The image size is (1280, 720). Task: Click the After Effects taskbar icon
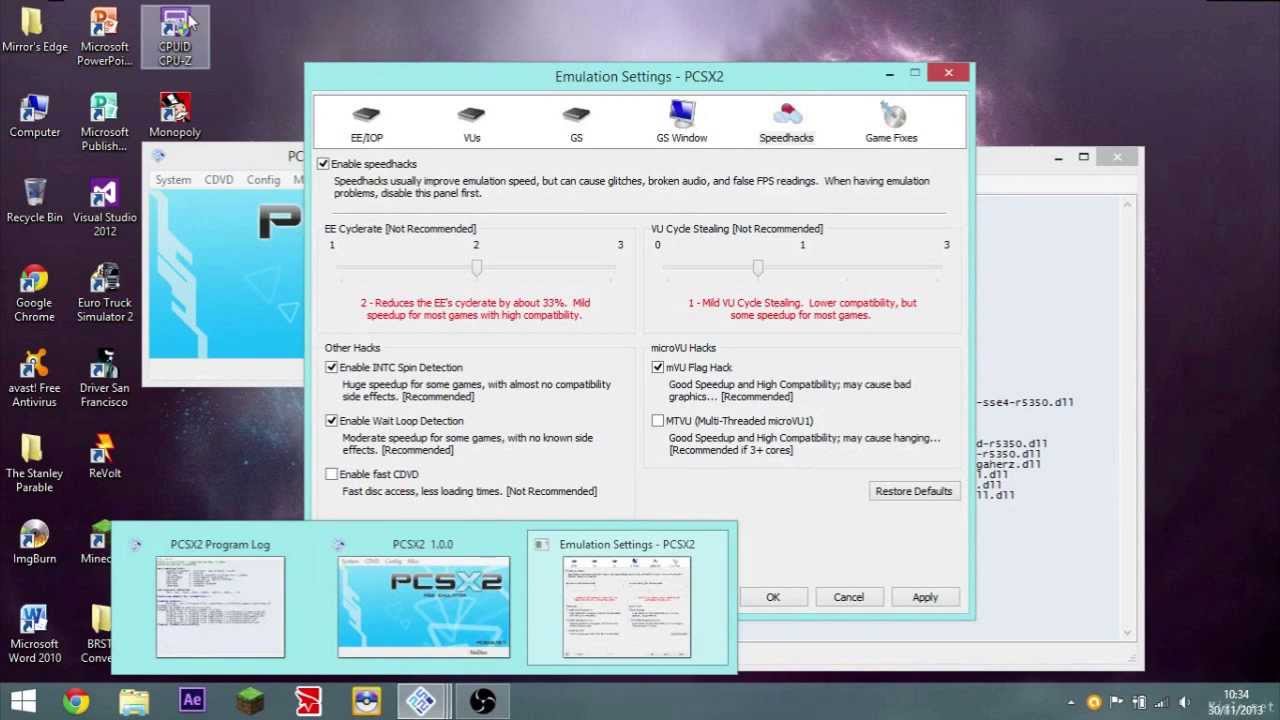pos(192,701)
